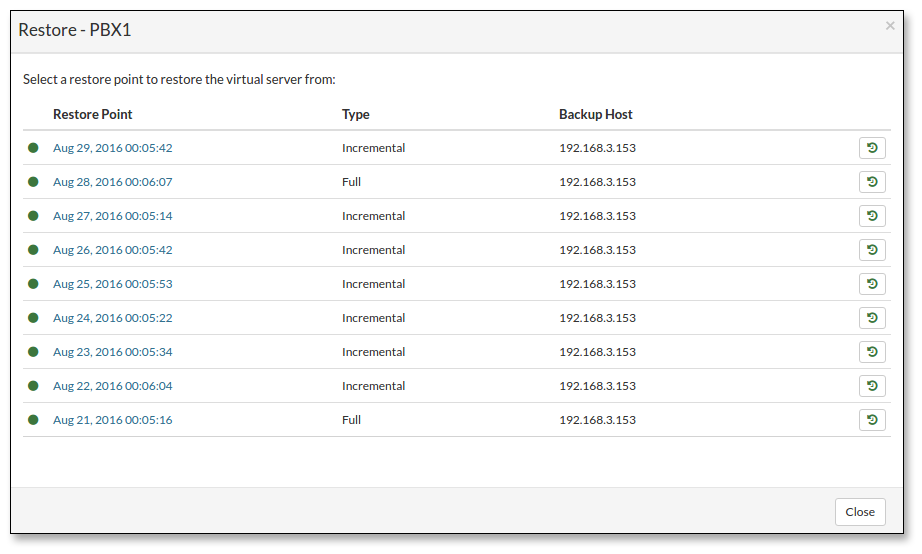The width and height of the screenshot is (922, 554).
Task: Click restore icon for Aug 22, 2016 backup
Action: click(x=872, y=386)
